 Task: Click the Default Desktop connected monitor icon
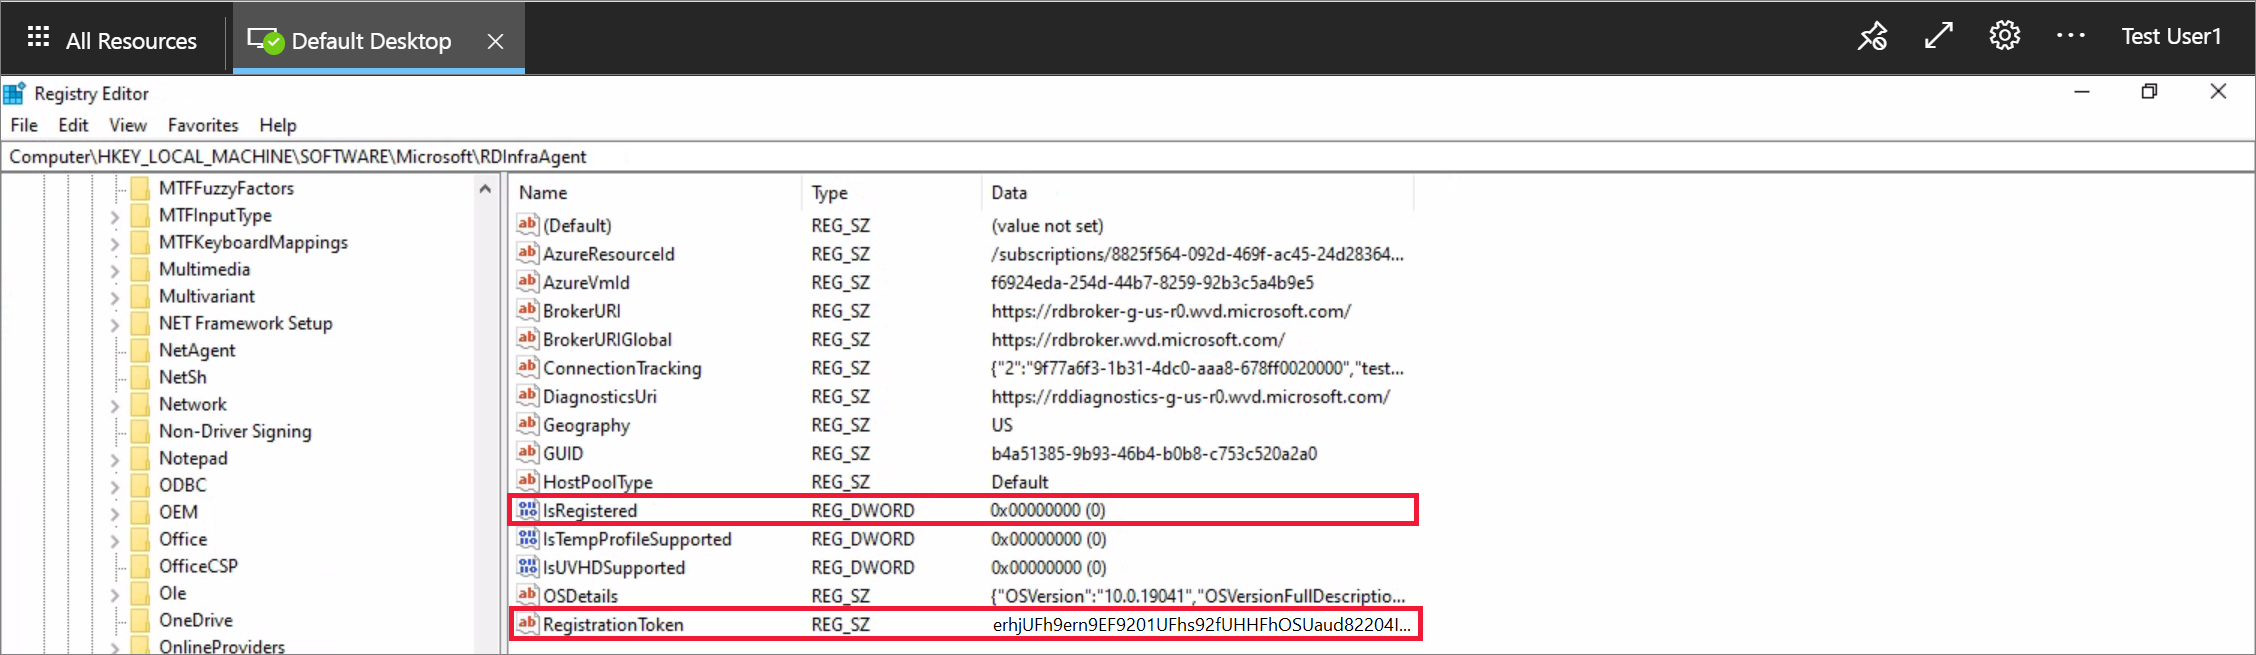pyautogui.click(x=266, y=41)
